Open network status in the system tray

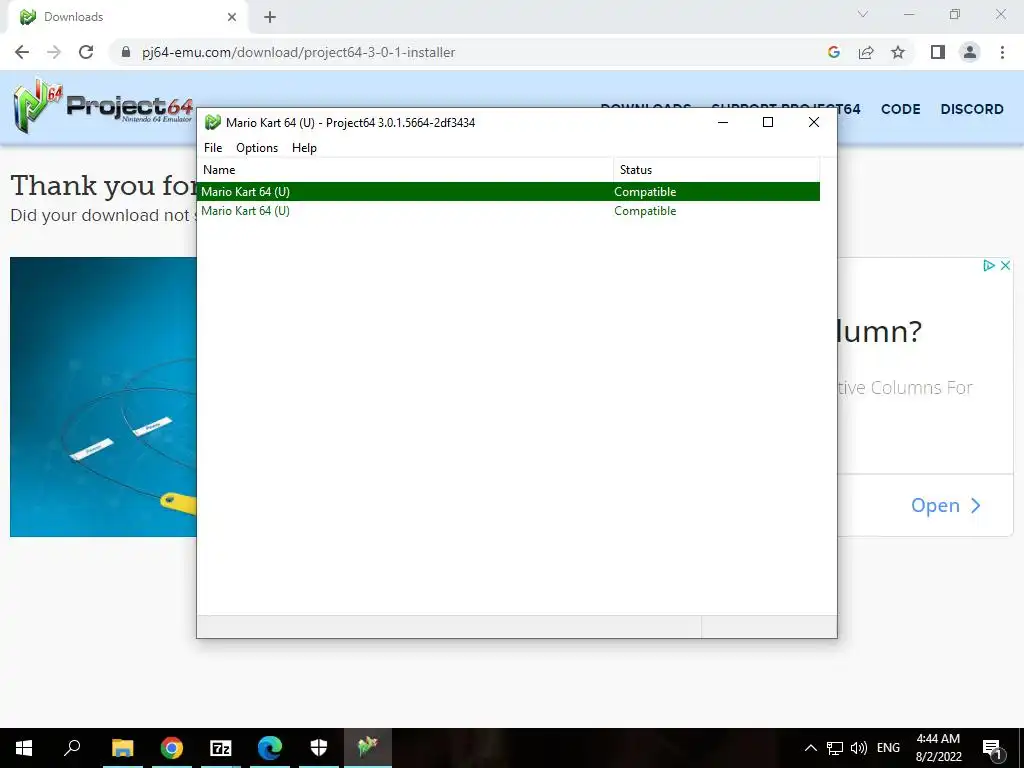(x=835, y=748)
